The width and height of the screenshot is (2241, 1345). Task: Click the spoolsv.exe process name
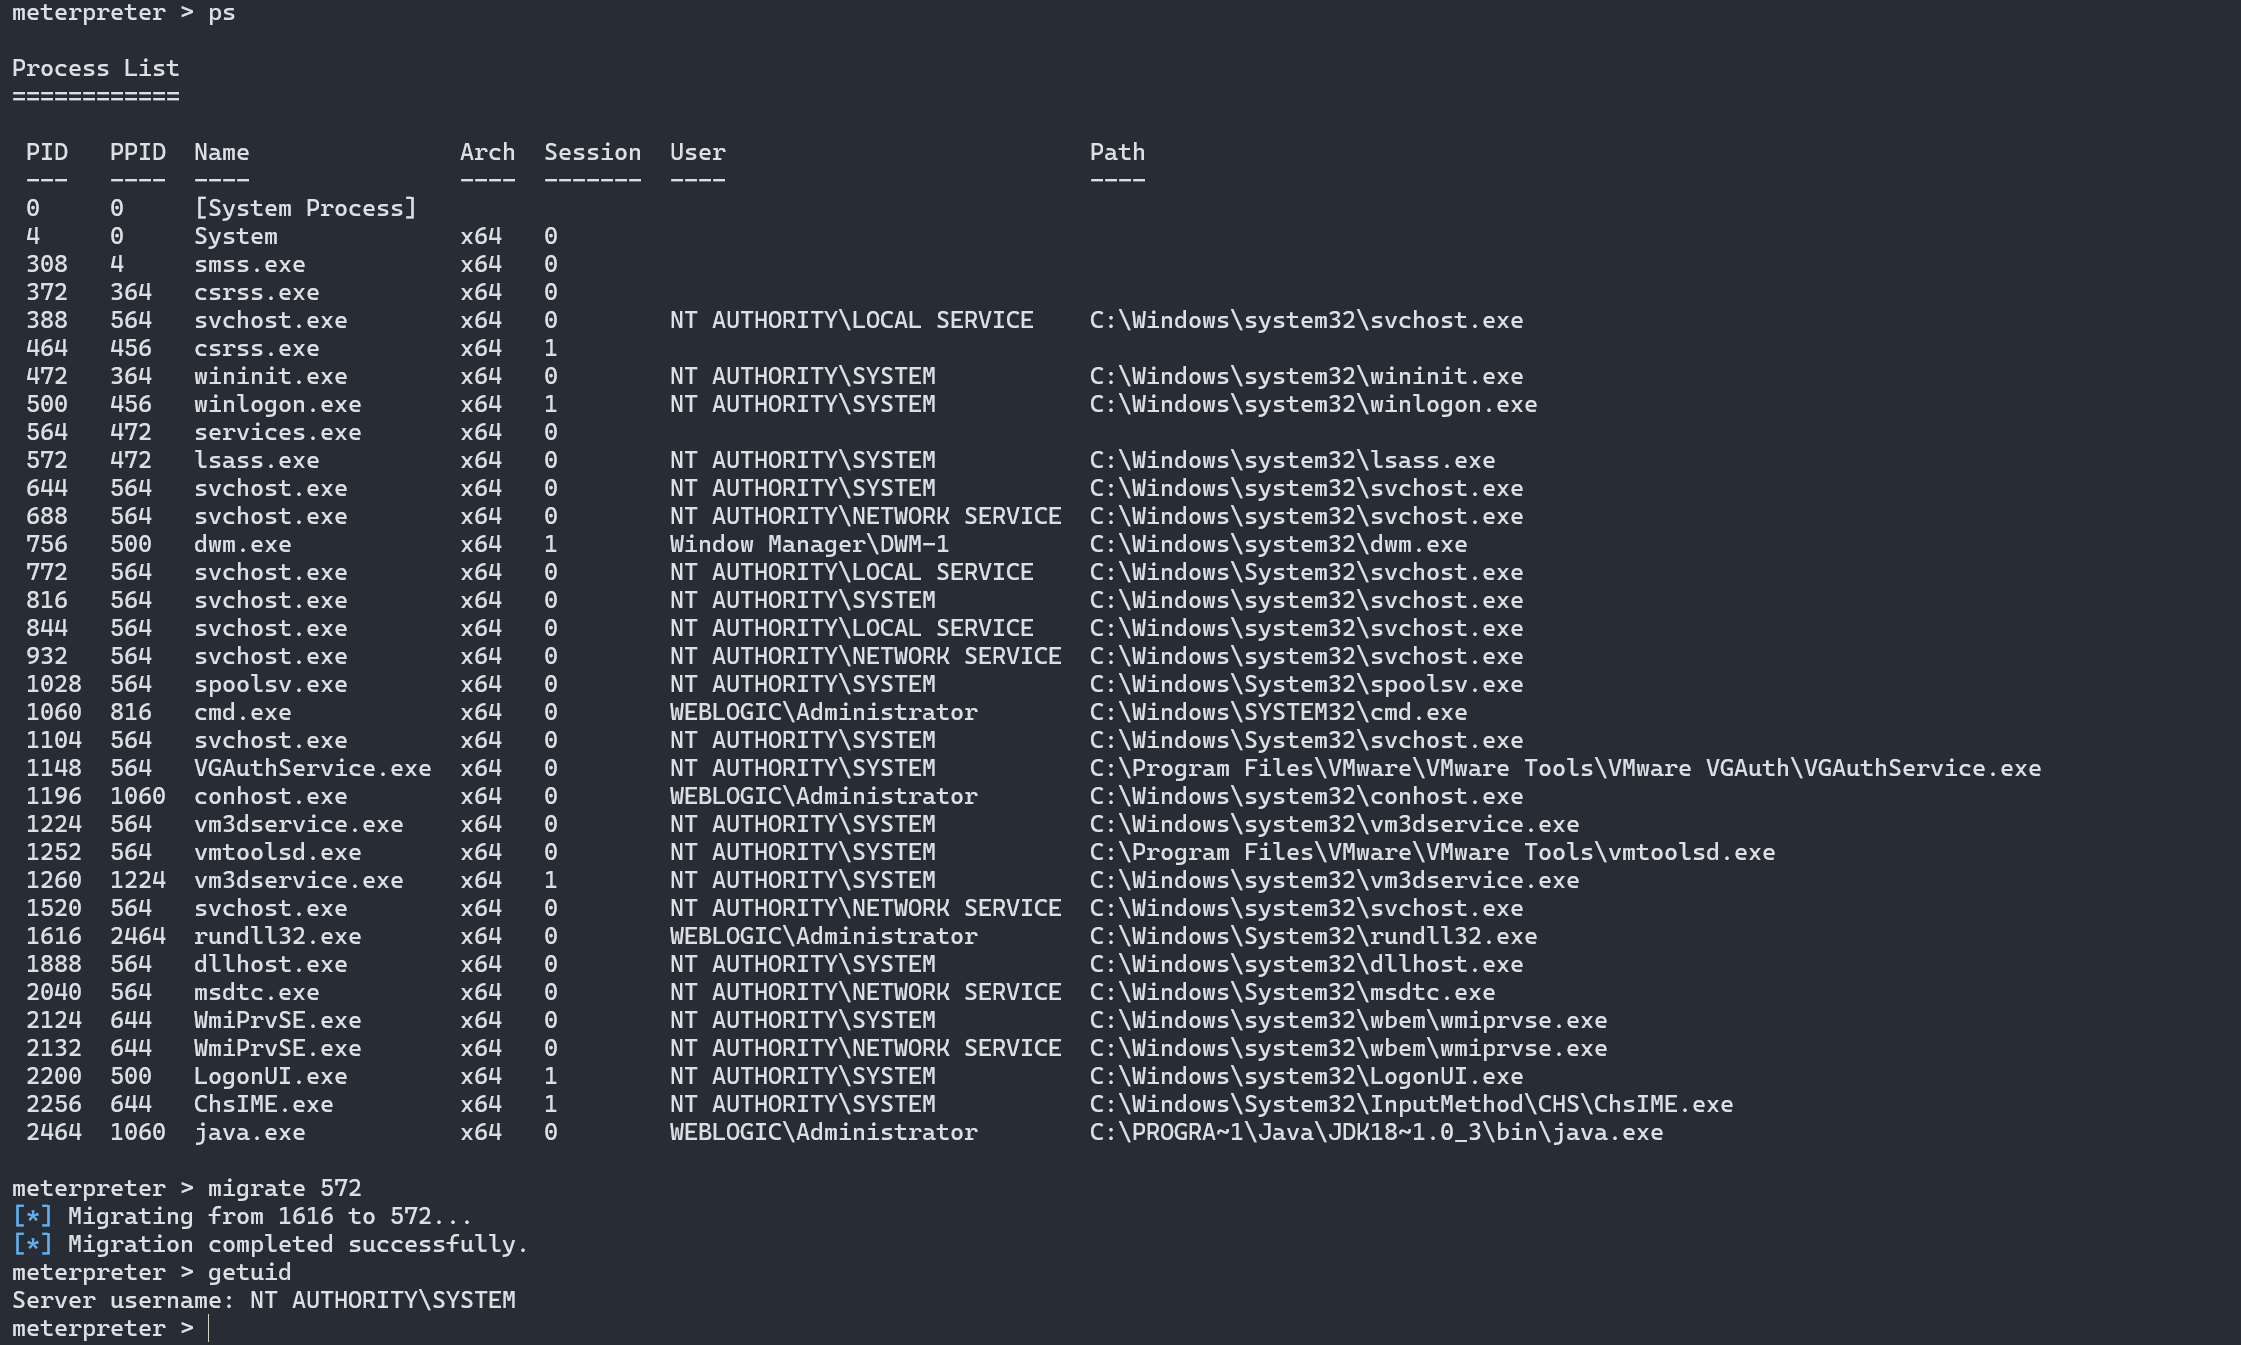pos(270,684)
